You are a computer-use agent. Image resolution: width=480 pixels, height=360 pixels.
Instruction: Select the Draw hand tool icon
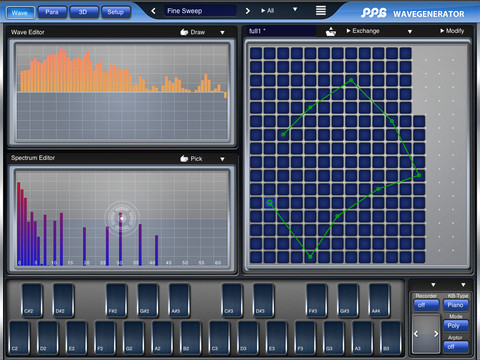[184, 32]
